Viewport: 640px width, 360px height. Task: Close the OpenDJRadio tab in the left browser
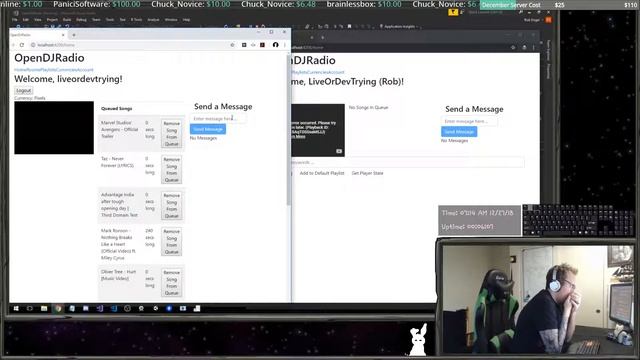point(63,35)
